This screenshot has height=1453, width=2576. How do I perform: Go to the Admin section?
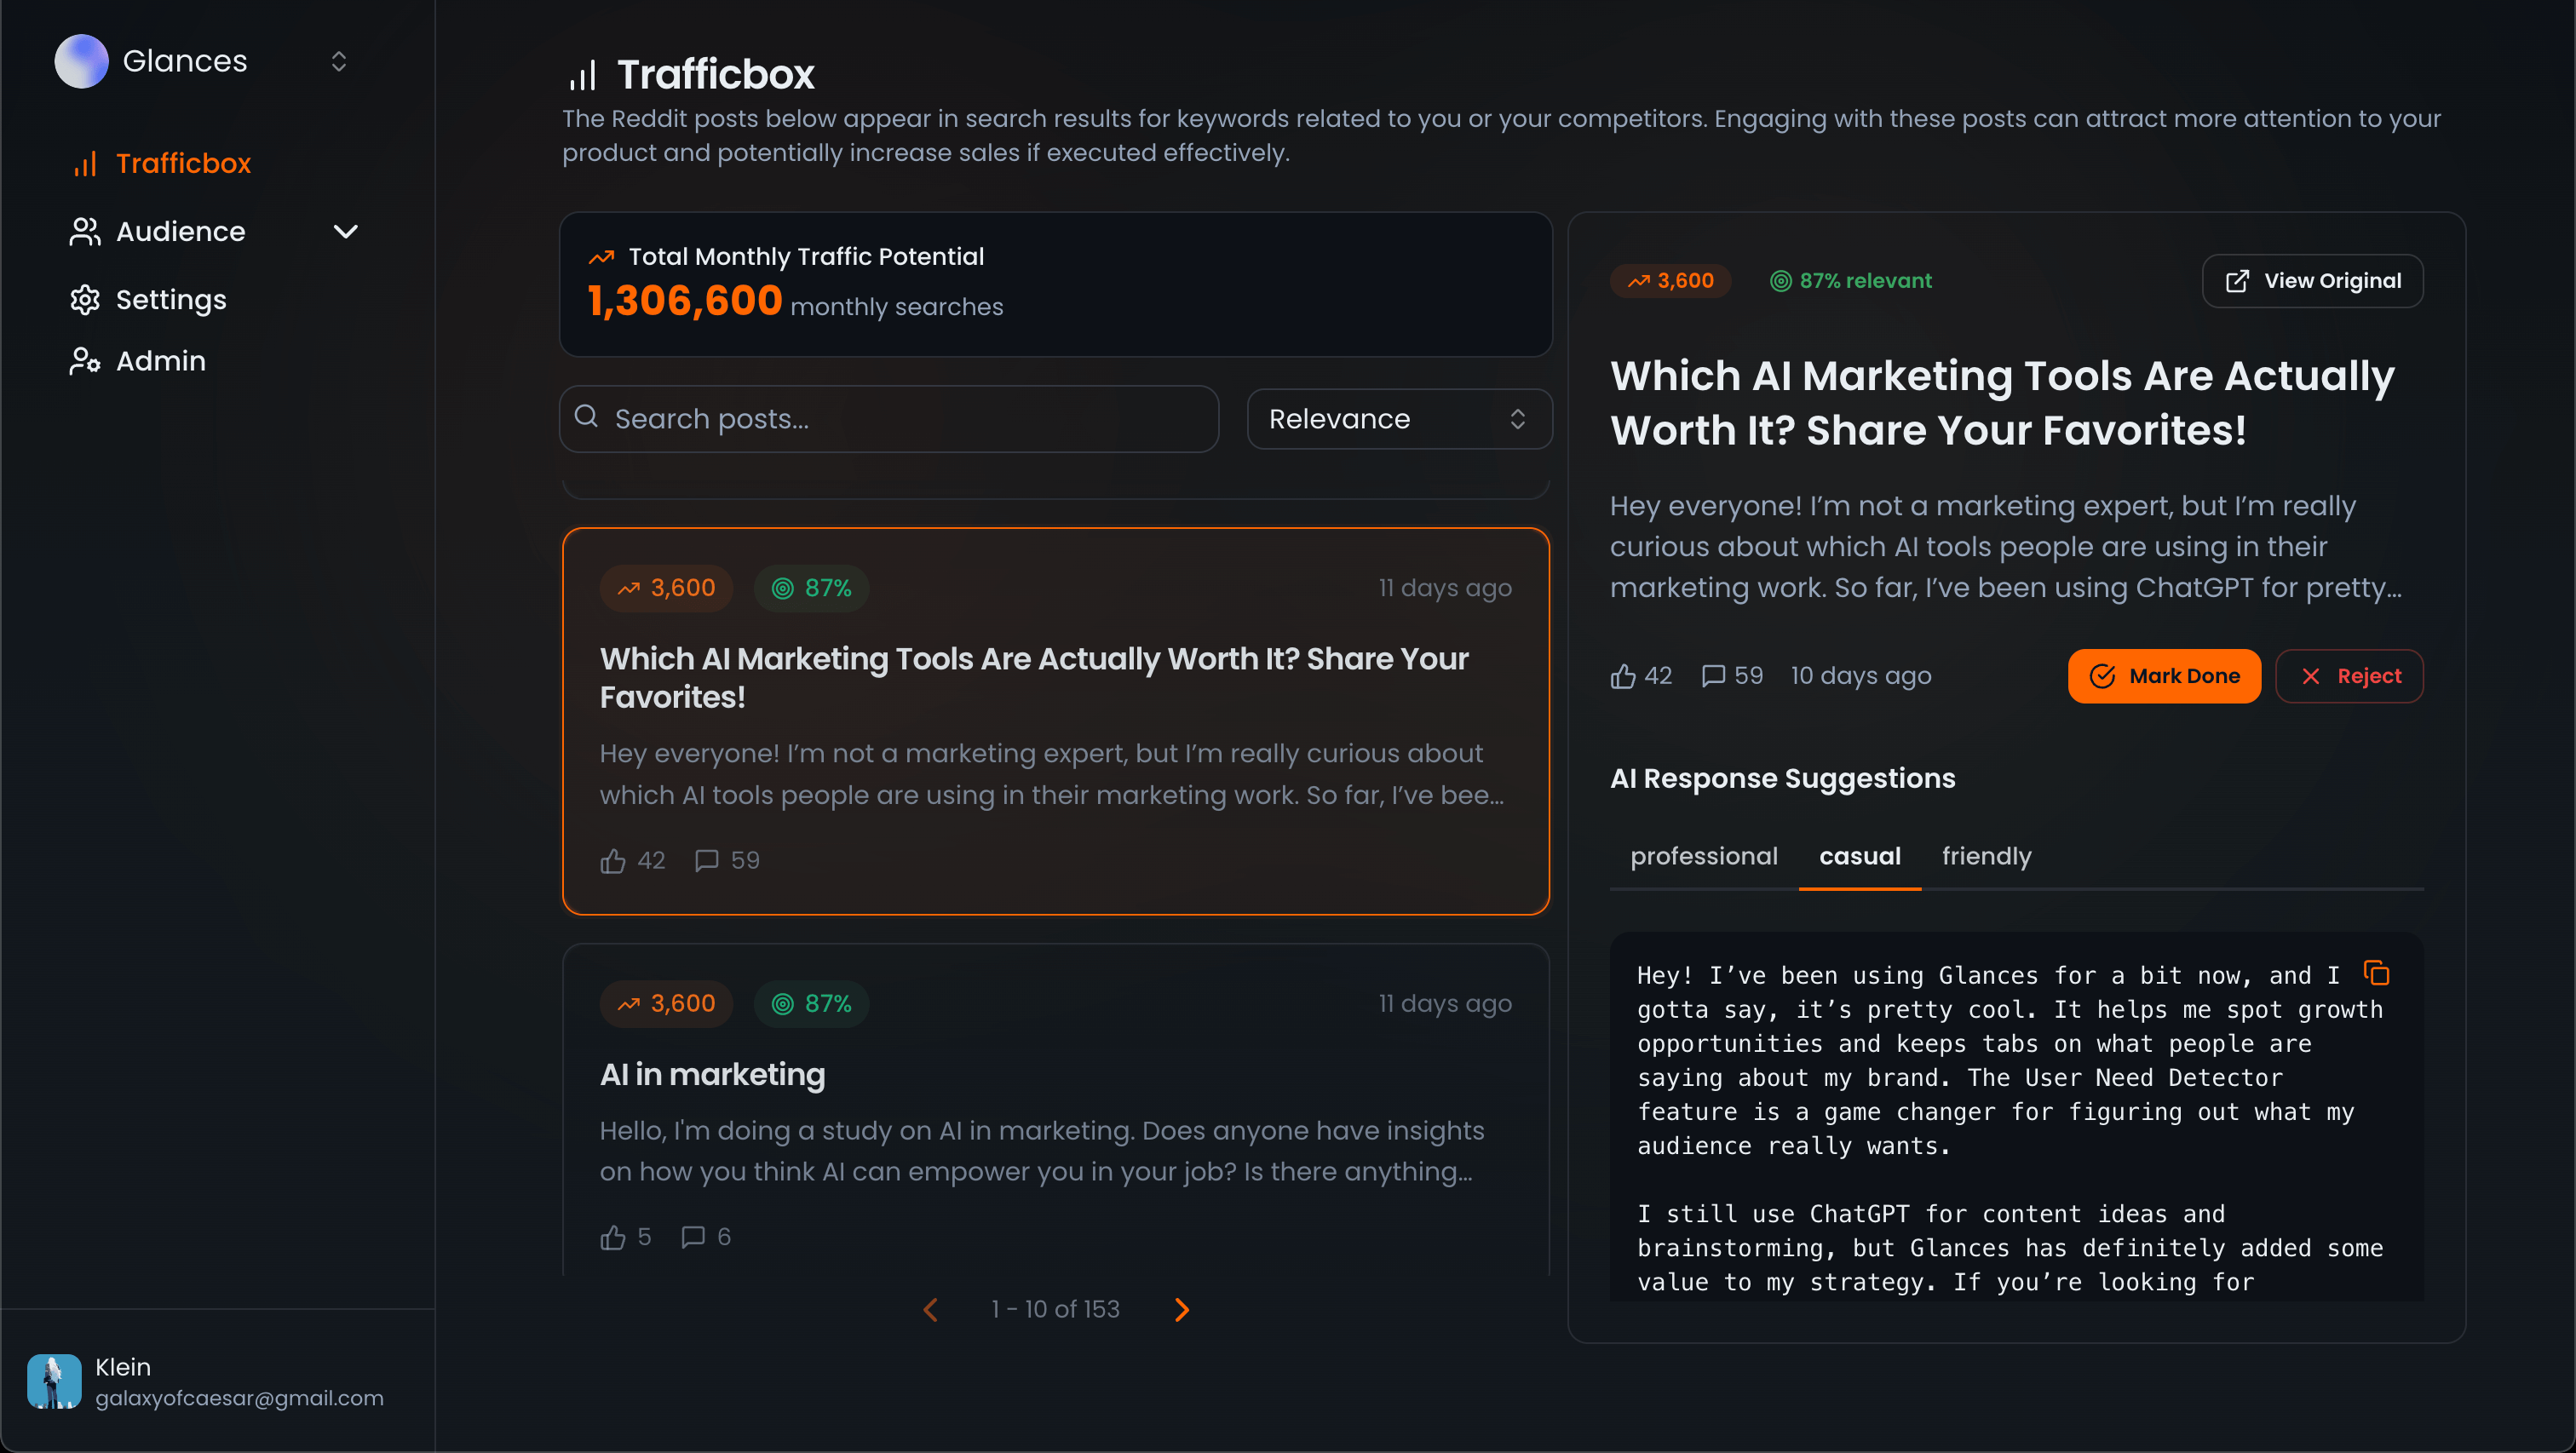click(x=161, y=361)
